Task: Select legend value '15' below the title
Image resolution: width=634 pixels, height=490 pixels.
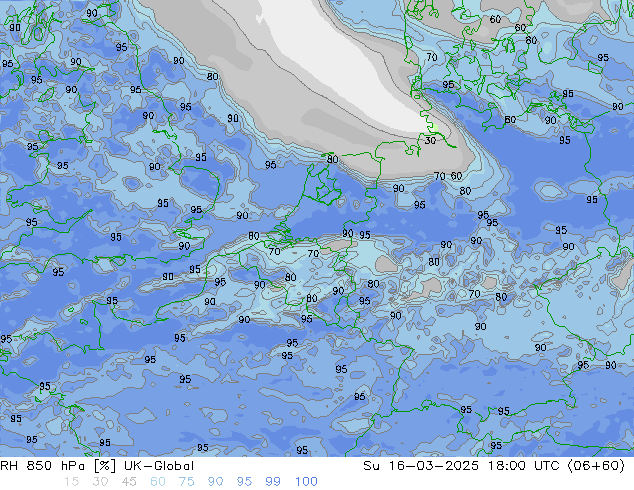Action: coord(71,482)
